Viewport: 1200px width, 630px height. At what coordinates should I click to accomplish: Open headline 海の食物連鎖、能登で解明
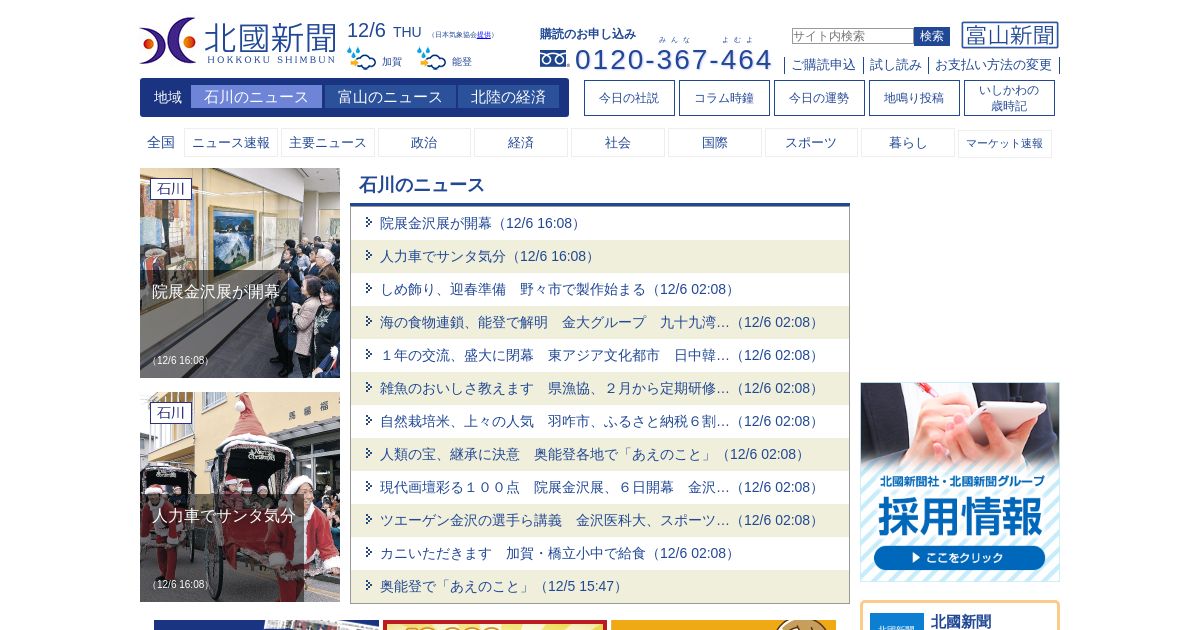tap(601, 322)
